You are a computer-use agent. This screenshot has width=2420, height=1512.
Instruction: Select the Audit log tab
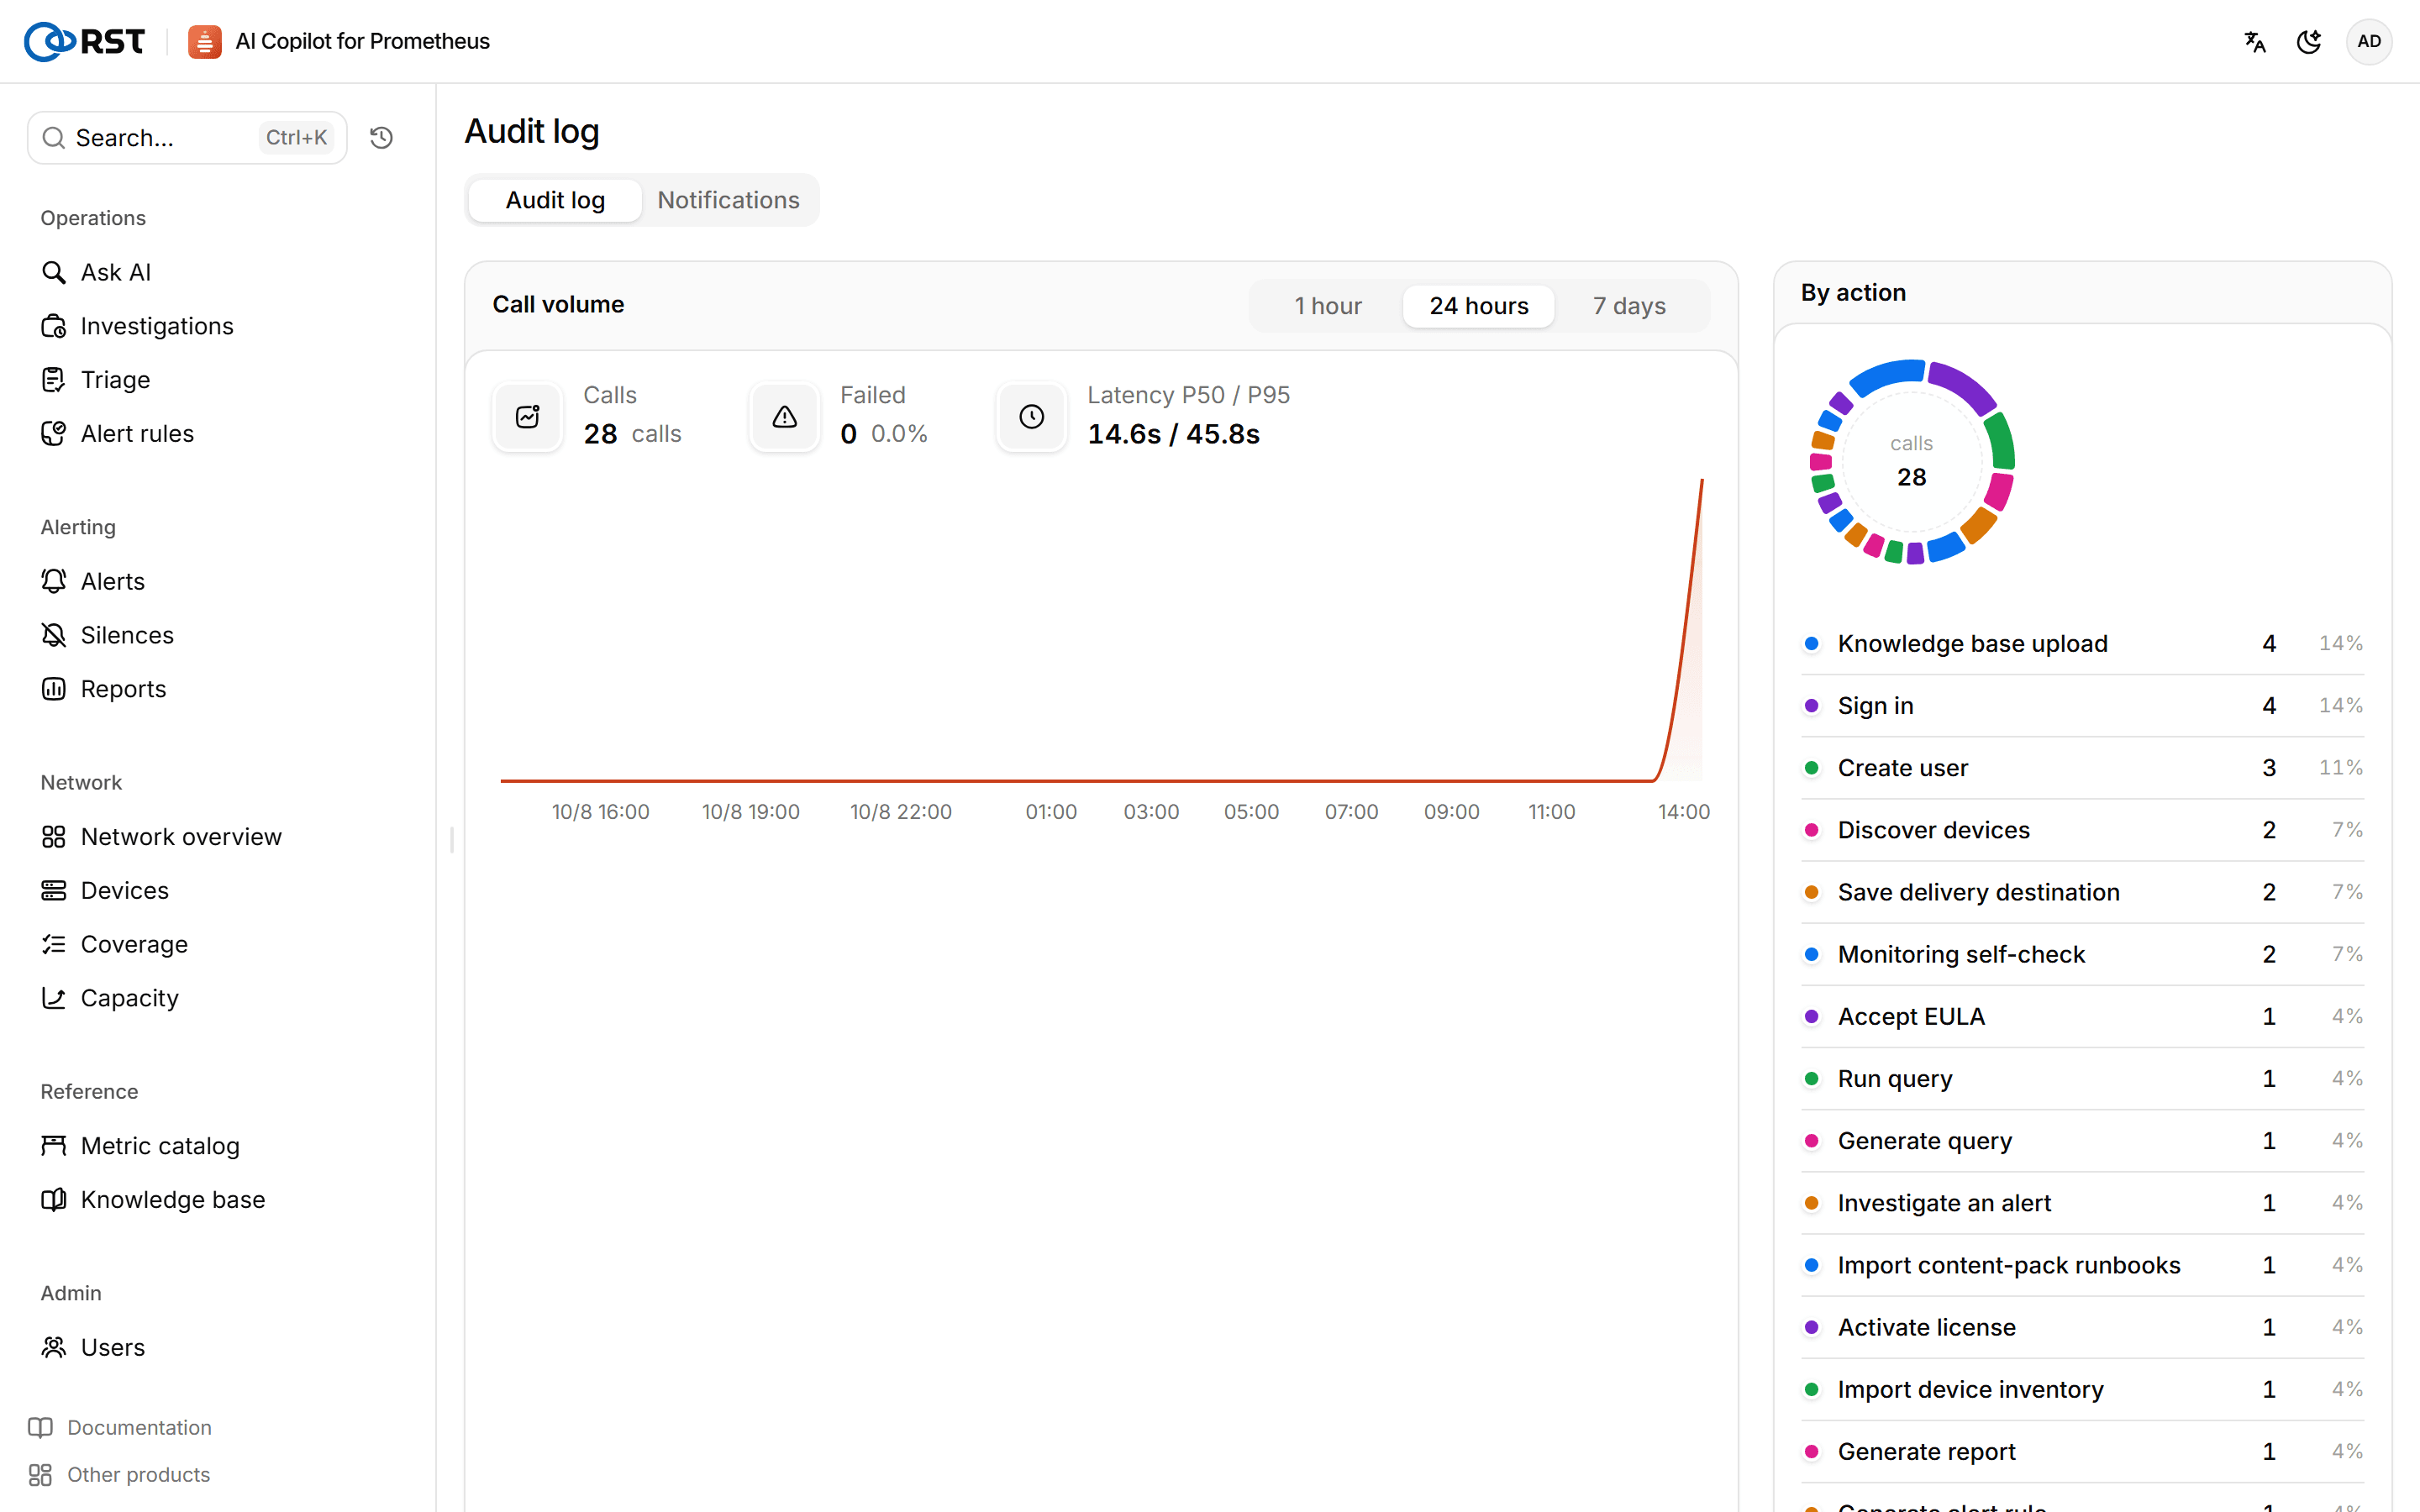pos(555,200)
